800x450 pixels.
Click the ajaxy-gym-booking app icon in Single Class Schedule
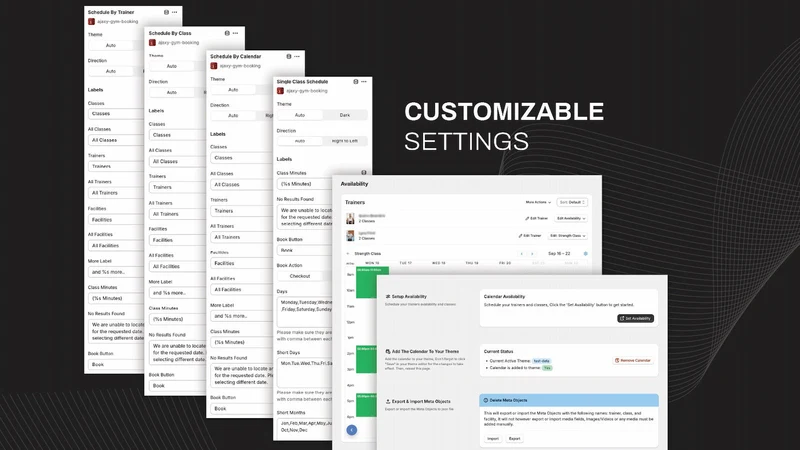pos(280,91)
